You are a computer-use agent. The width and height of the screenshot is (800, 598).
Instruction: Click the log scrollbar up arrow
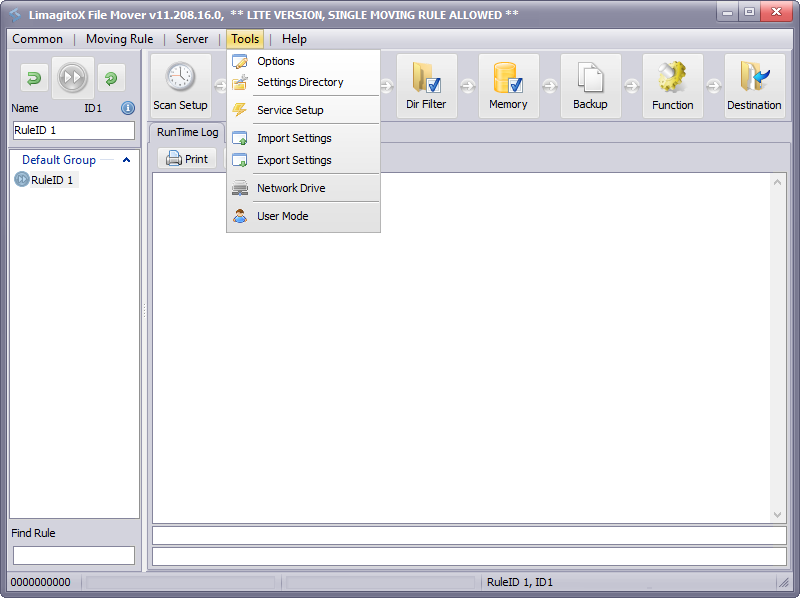777,182
